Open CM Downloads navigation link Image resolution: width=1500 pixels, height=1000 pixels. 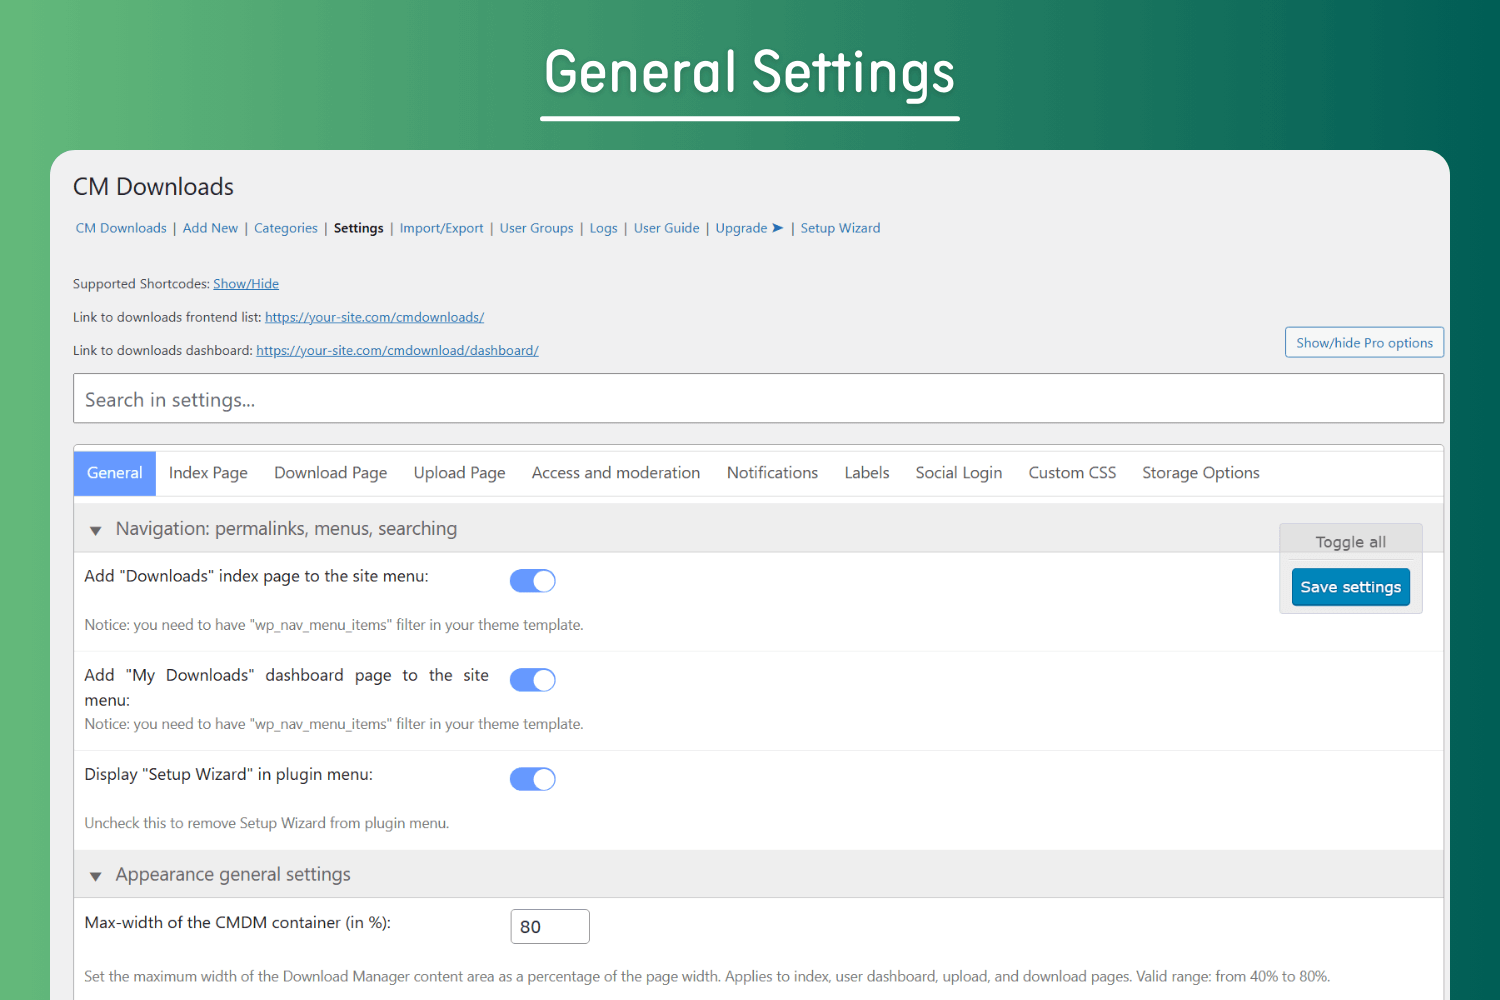coord(121,228)
